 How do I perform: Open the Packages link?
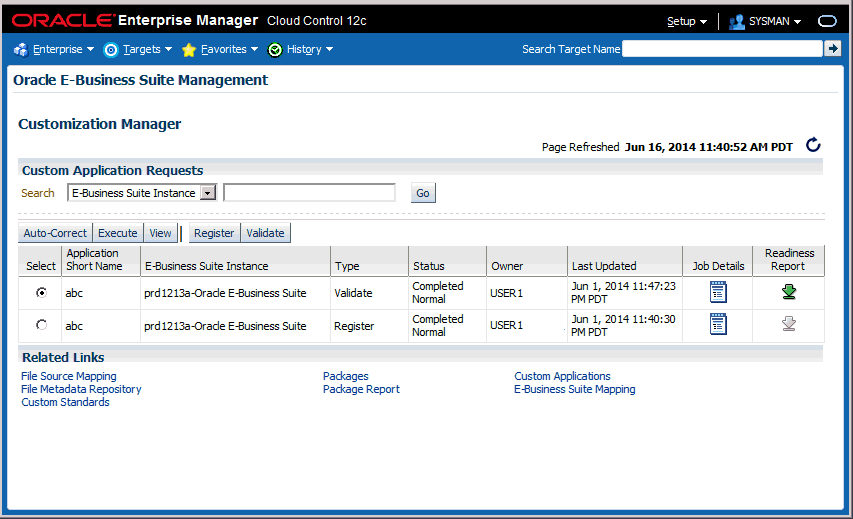[345, 376]
